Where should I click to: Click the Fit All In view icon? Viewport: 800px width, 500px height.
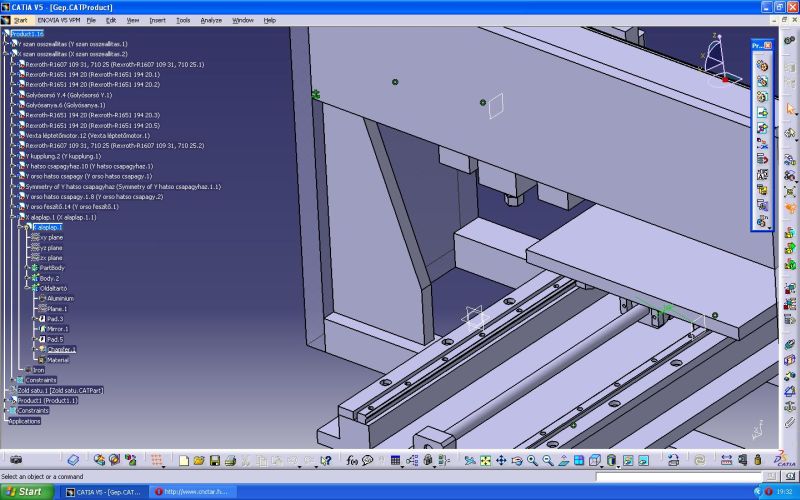click(485, 460)
